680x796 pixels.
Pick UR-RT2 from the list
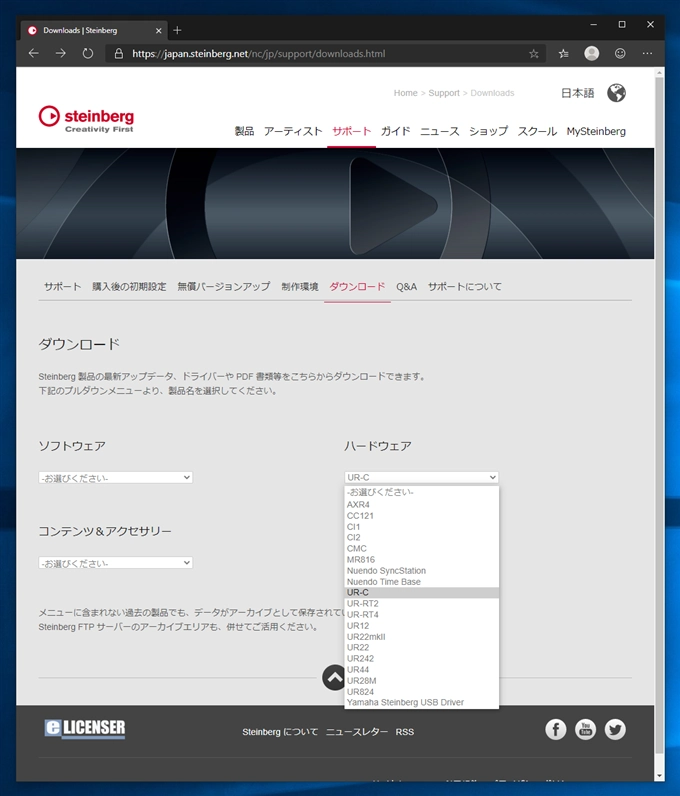[422, 604]
